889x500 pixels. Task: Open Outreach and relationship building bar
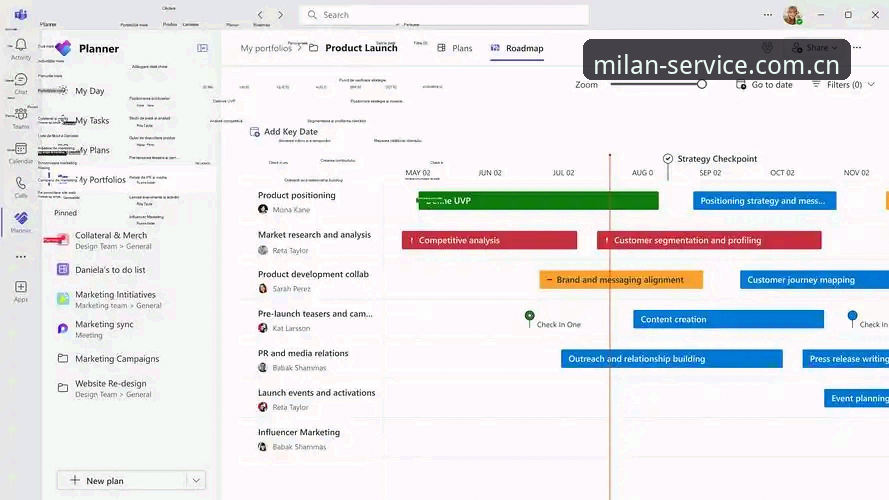point(672,359)
